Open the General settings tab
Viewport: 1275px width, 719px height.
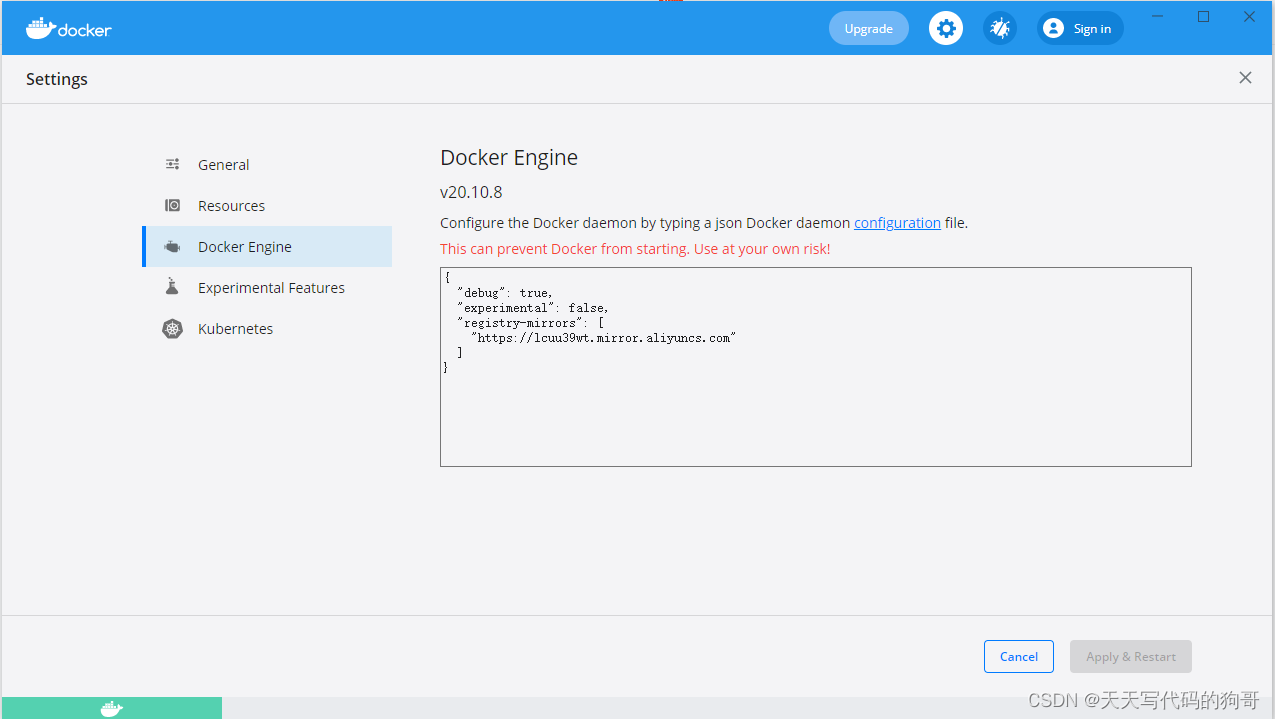coord(267,165)
